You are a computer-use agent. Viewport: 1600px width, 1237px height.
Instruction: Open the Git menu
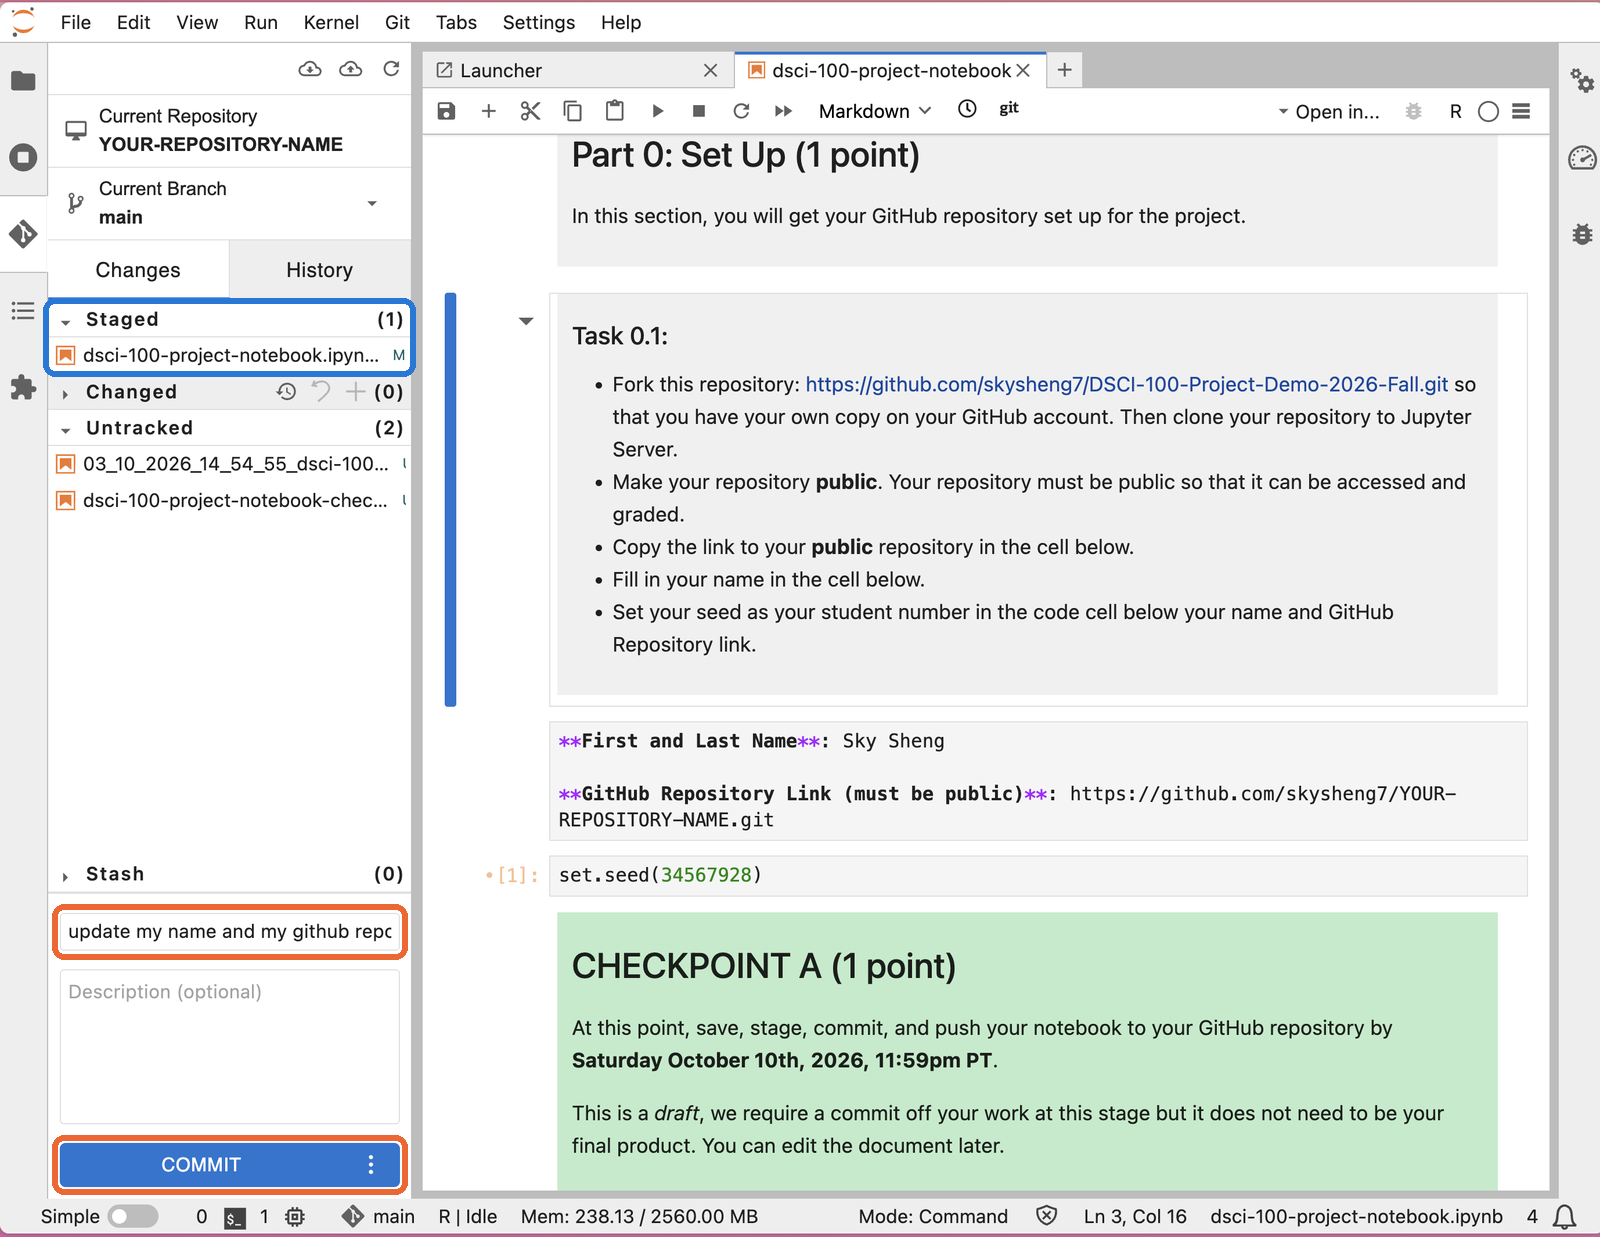click(397, 22)
